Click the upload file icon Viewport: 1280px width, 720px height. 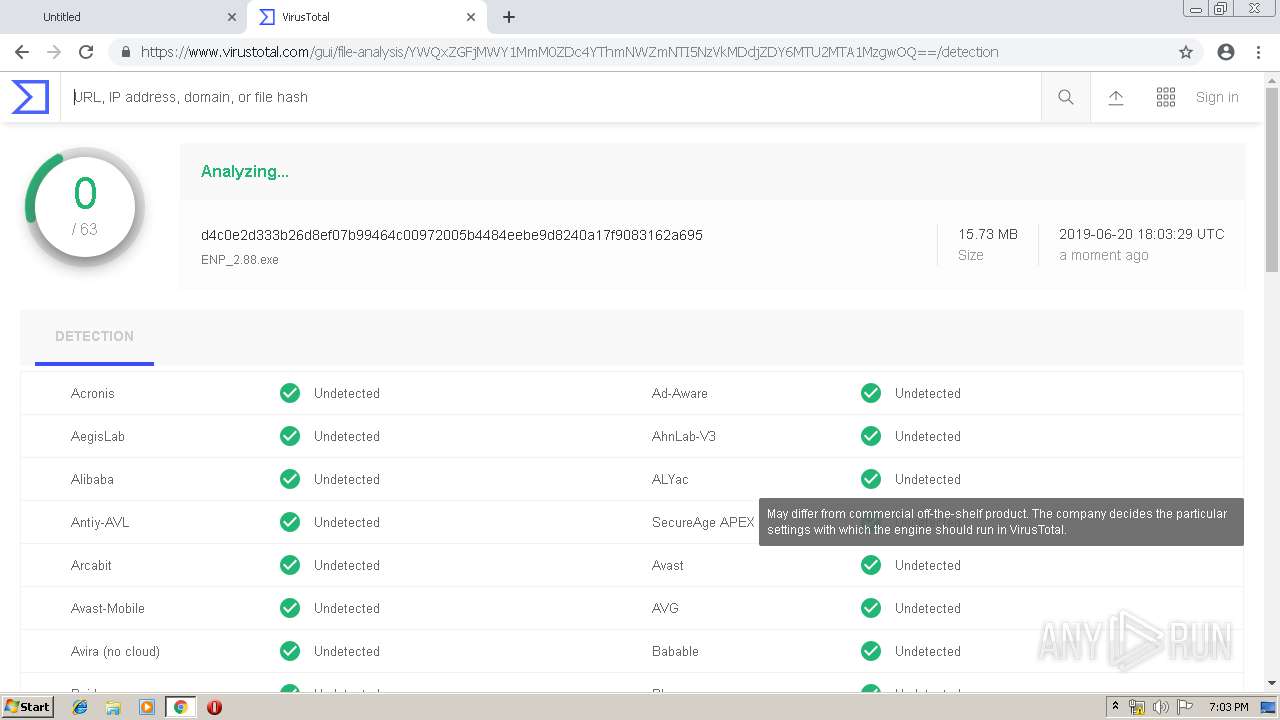1116,97
